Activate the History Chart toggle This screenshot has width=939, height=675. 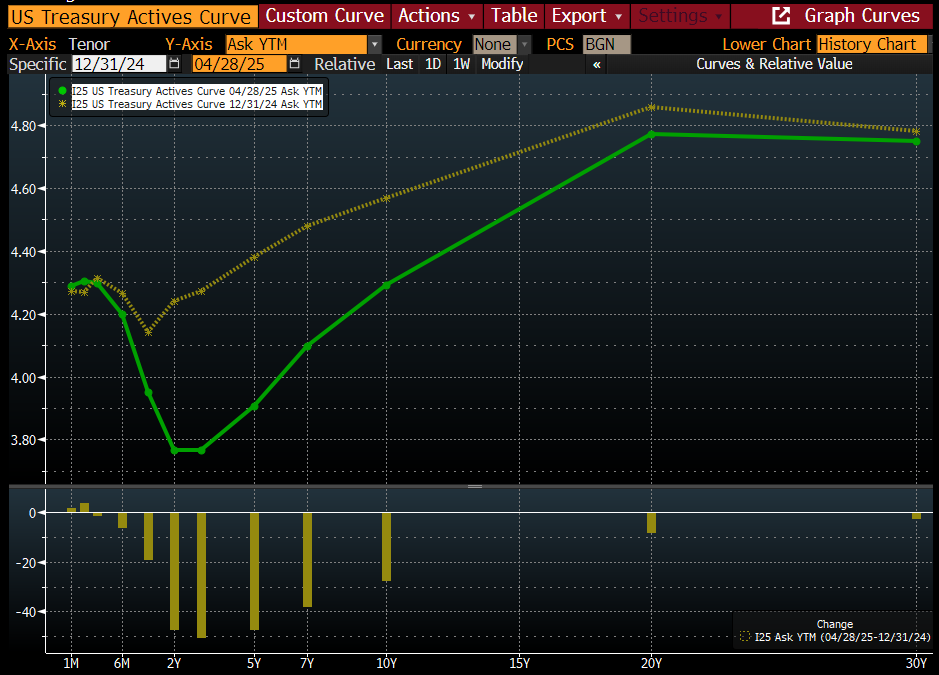point(871,44)
